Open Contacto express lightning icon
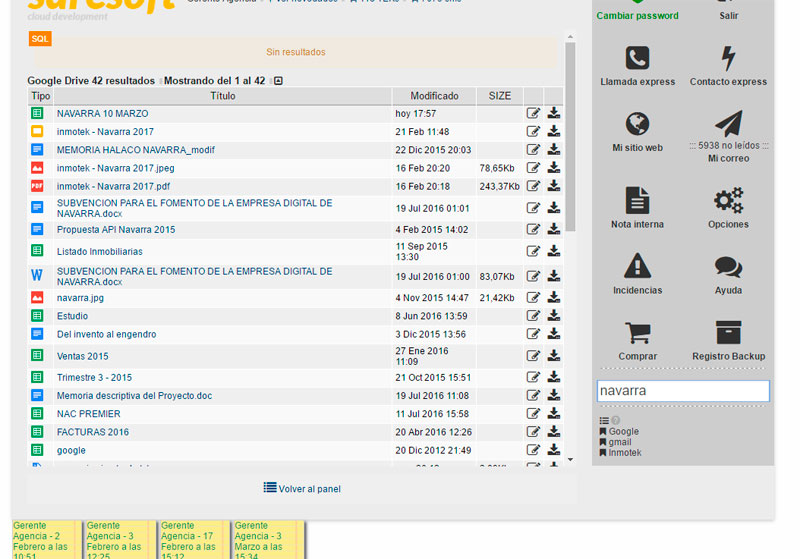This screenshot has width=800, height=559. (728, 58)
